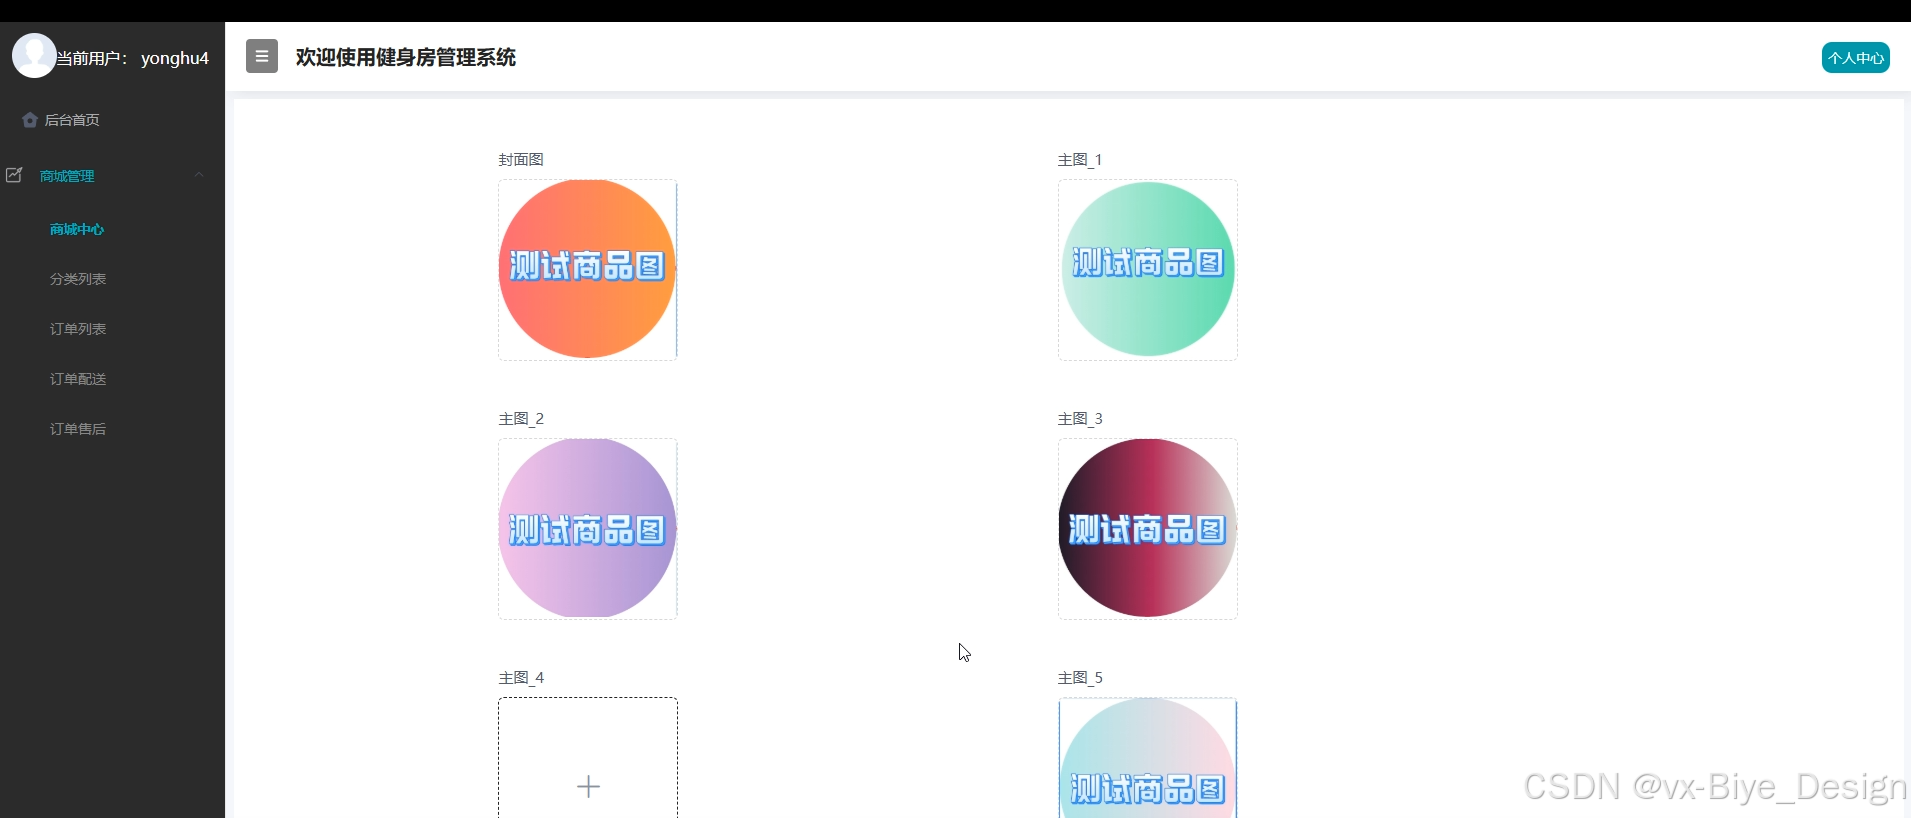This screenshot has height=818, width=1911.
Task: Collapse the 商城管理 menu with its chevron
Action: [199, 175]
